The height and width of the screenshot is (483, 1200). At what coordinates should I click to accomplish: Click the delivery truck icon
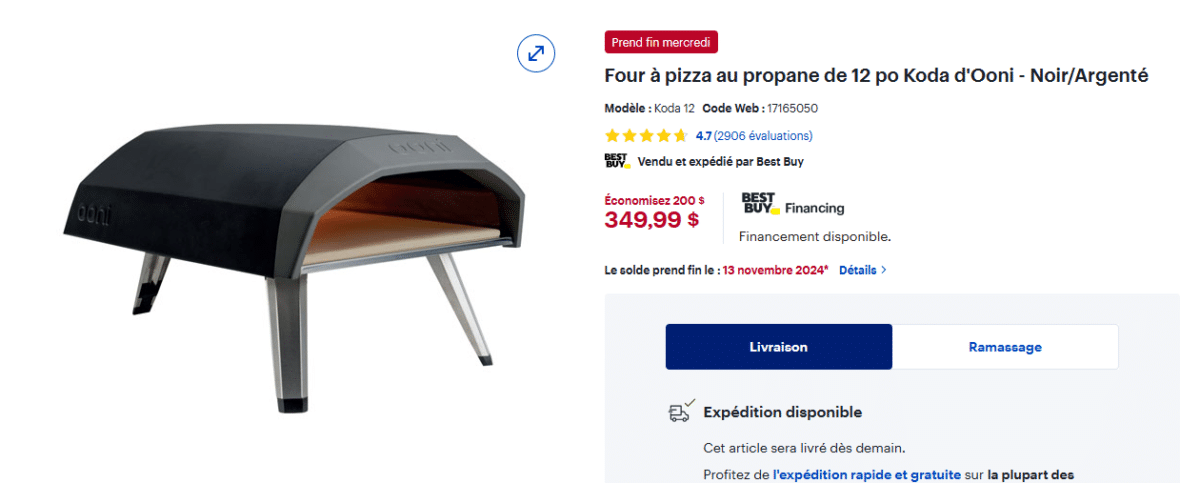[681, 411]
